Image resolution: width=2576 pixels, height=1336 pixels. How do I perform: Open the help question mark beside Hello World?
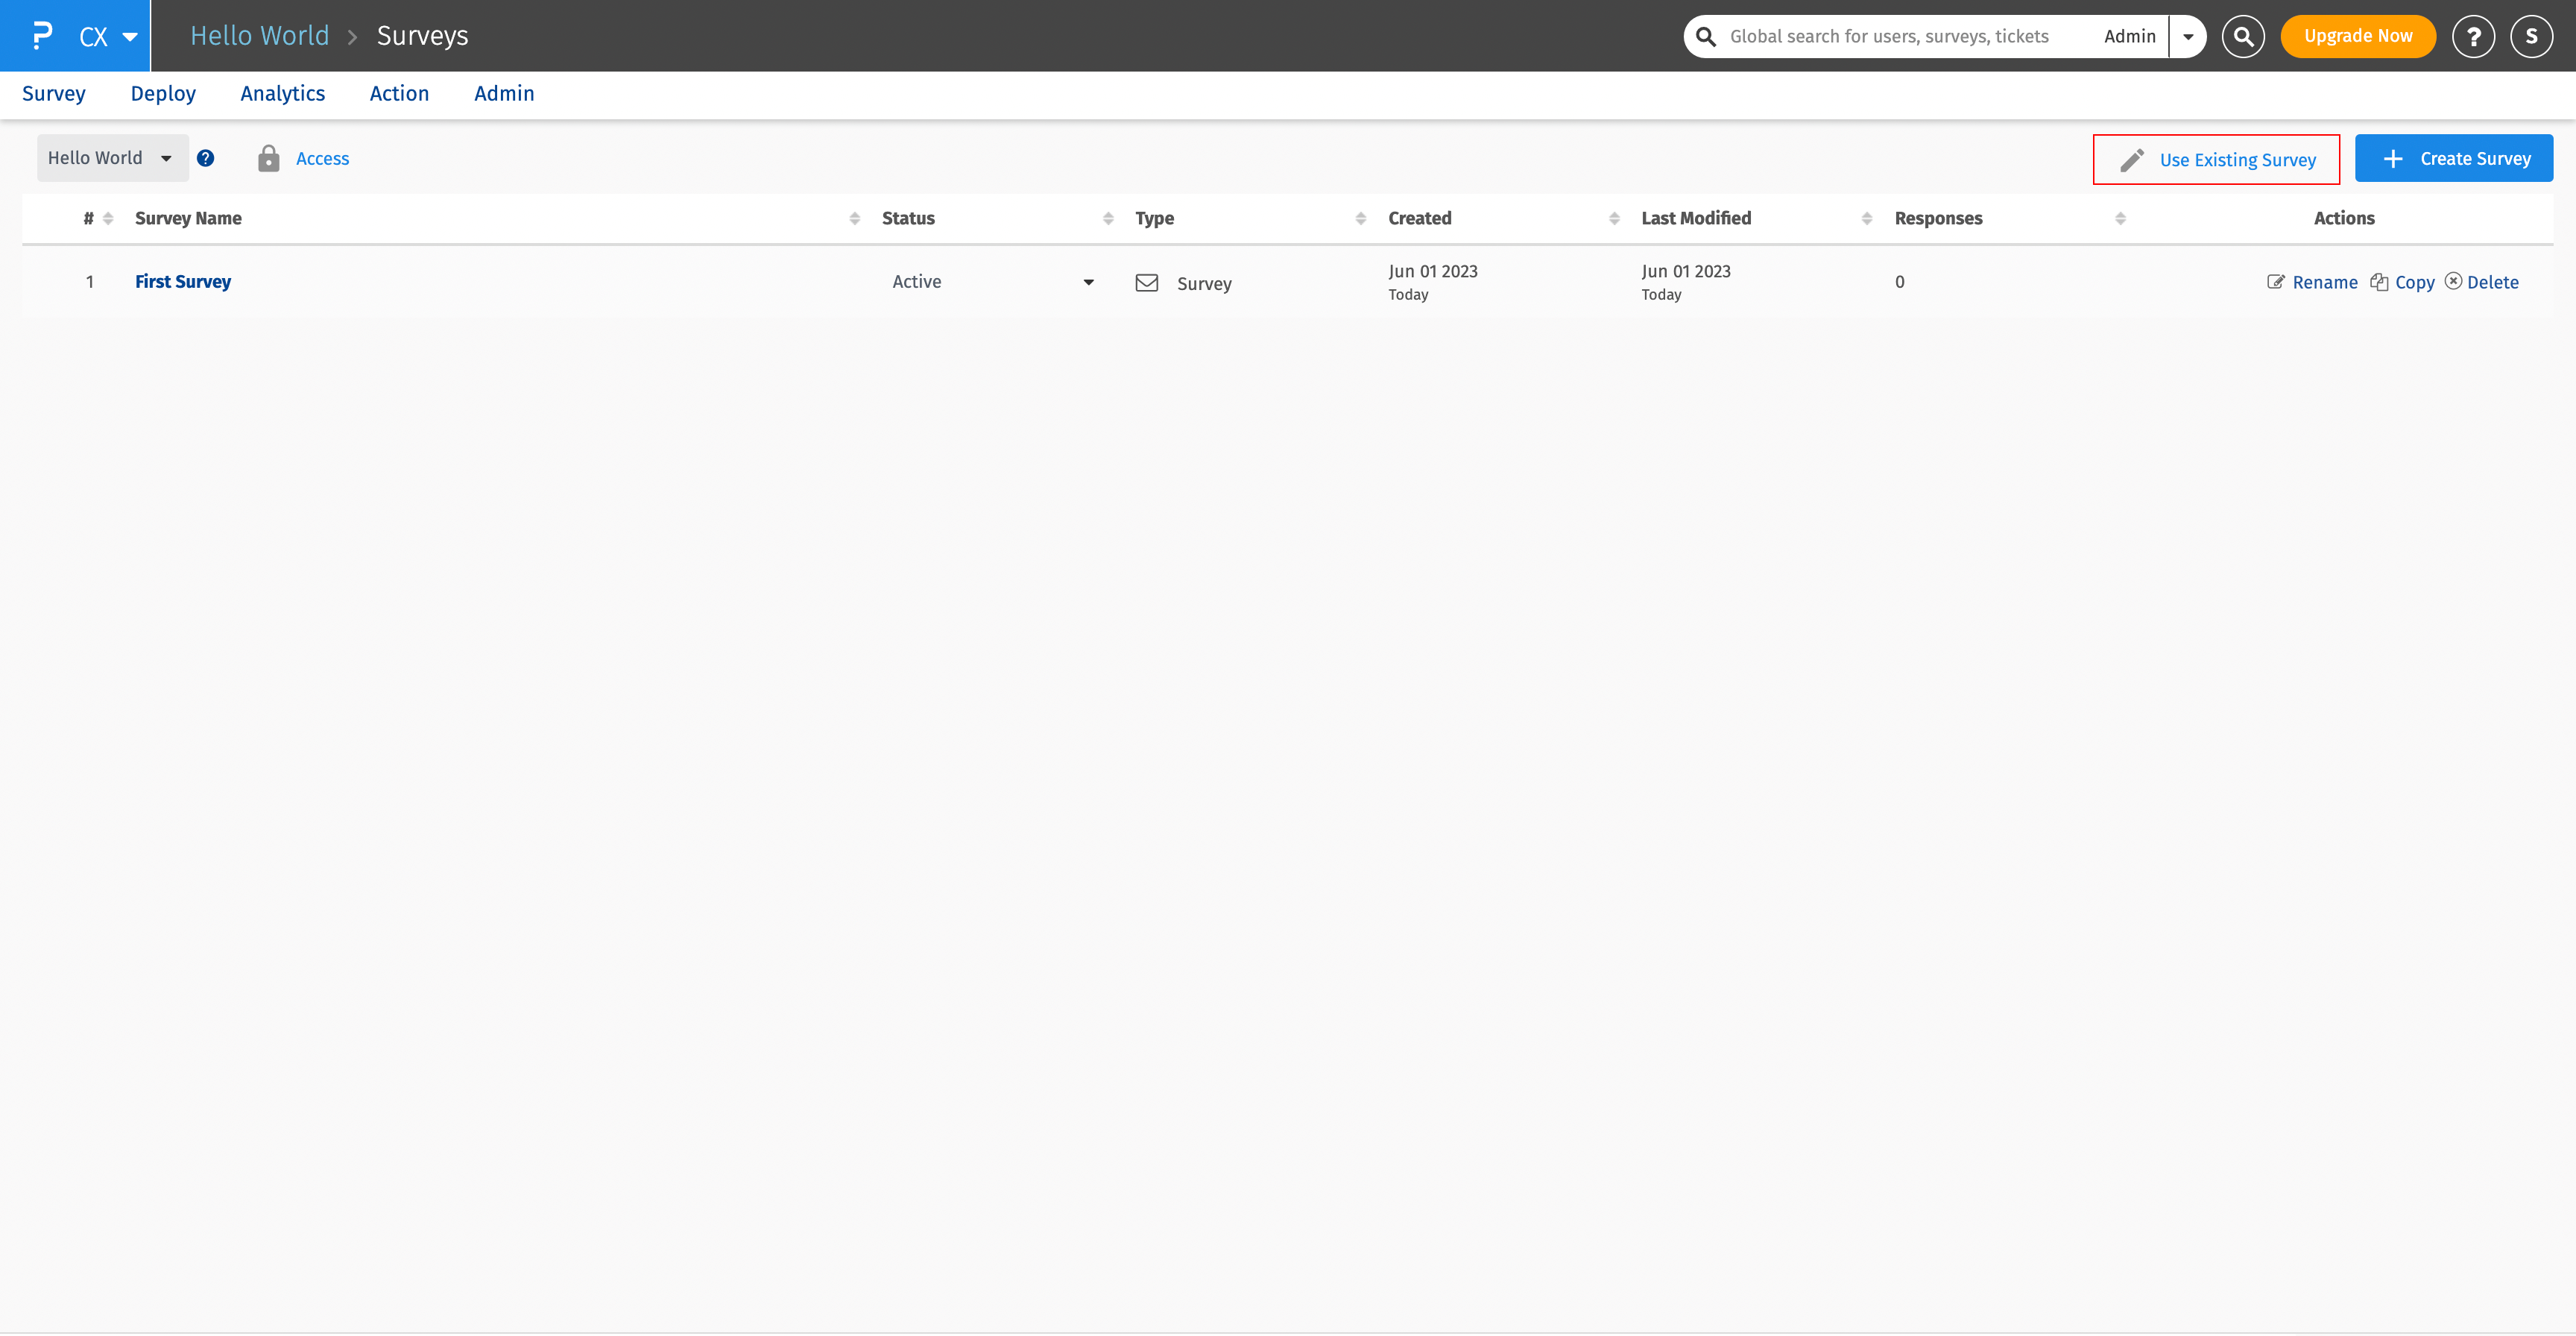(x=206, y=158)
